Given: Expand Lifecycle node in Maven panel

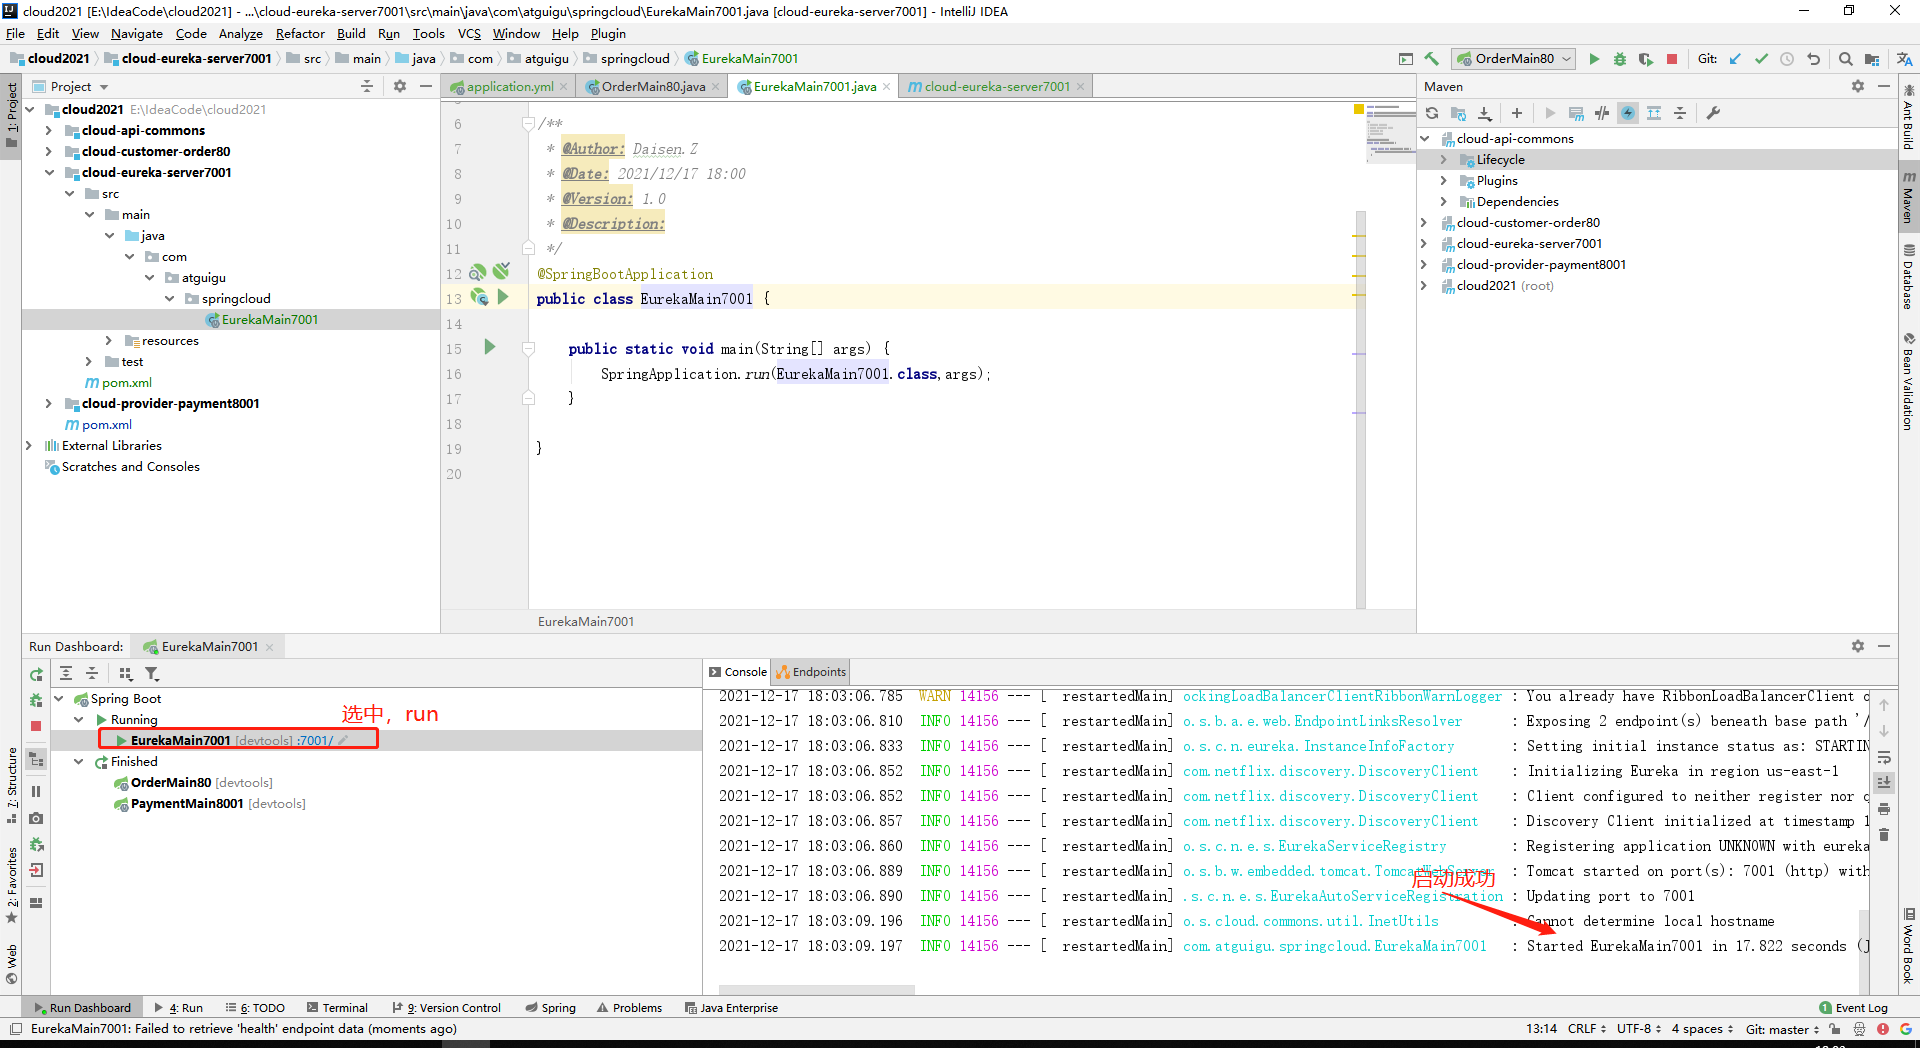Looking at the screenshot, I should tap(1443, 160).
